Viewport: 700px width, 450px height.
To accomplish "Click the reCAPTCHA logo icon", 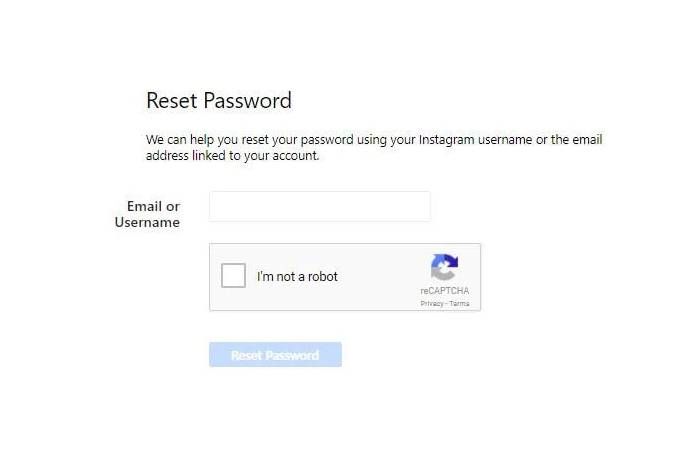I will point(444,268).
